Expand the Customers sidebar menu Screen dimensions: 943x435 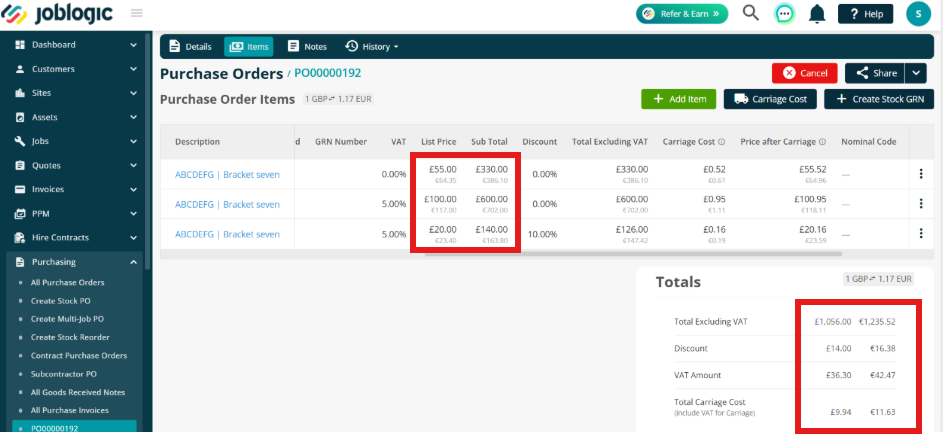tap(76, 69)
